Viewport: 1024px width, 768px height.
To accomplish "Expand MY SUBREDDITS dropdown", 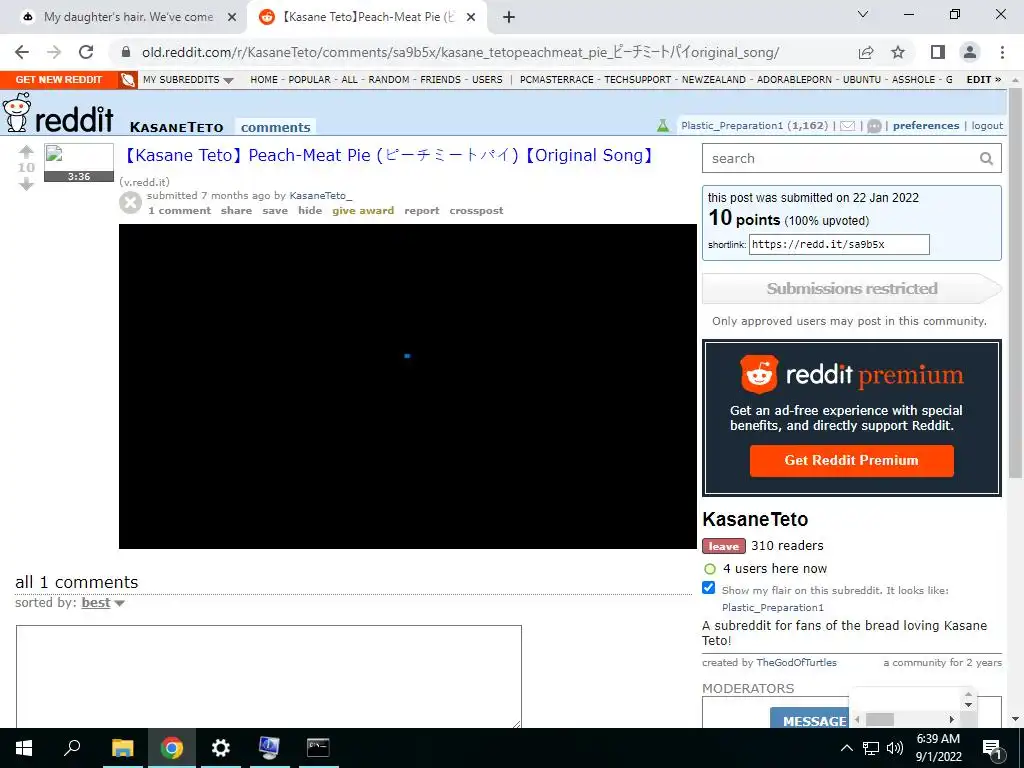I will point(188,80).
